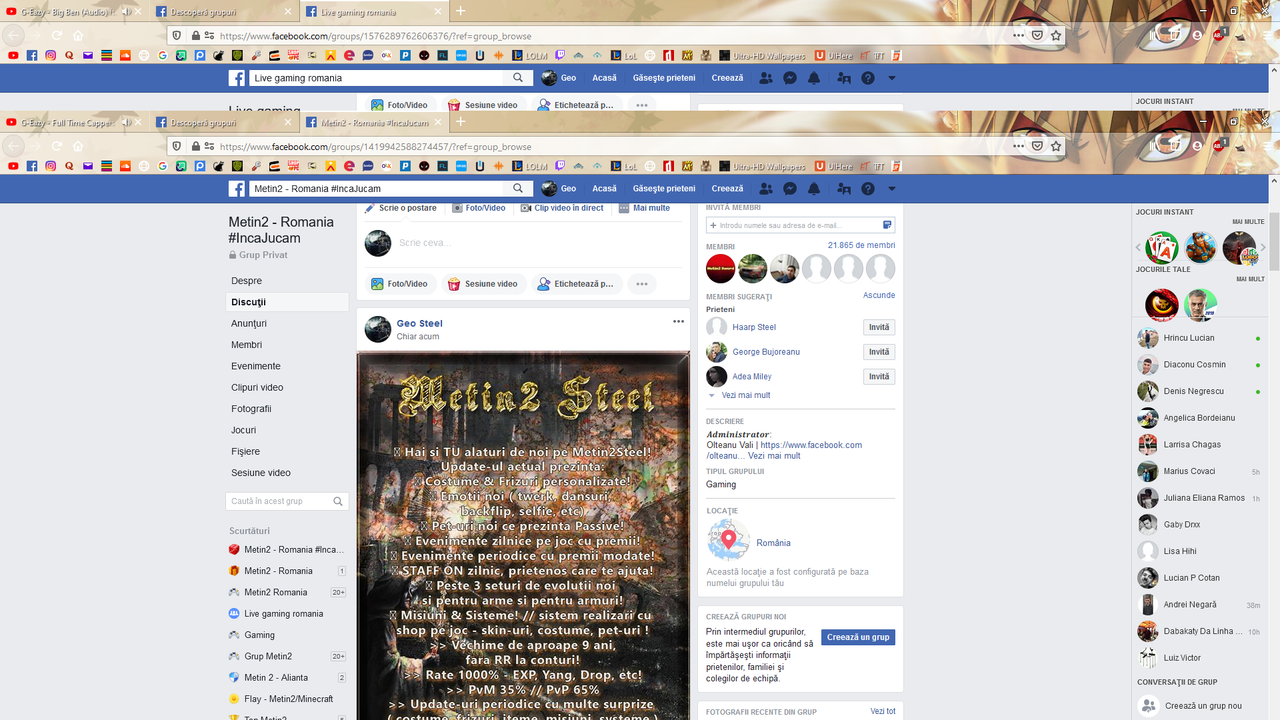Click Creează un grup button
The width and height of the screenshot is (1280, 720).
(858, 637)
